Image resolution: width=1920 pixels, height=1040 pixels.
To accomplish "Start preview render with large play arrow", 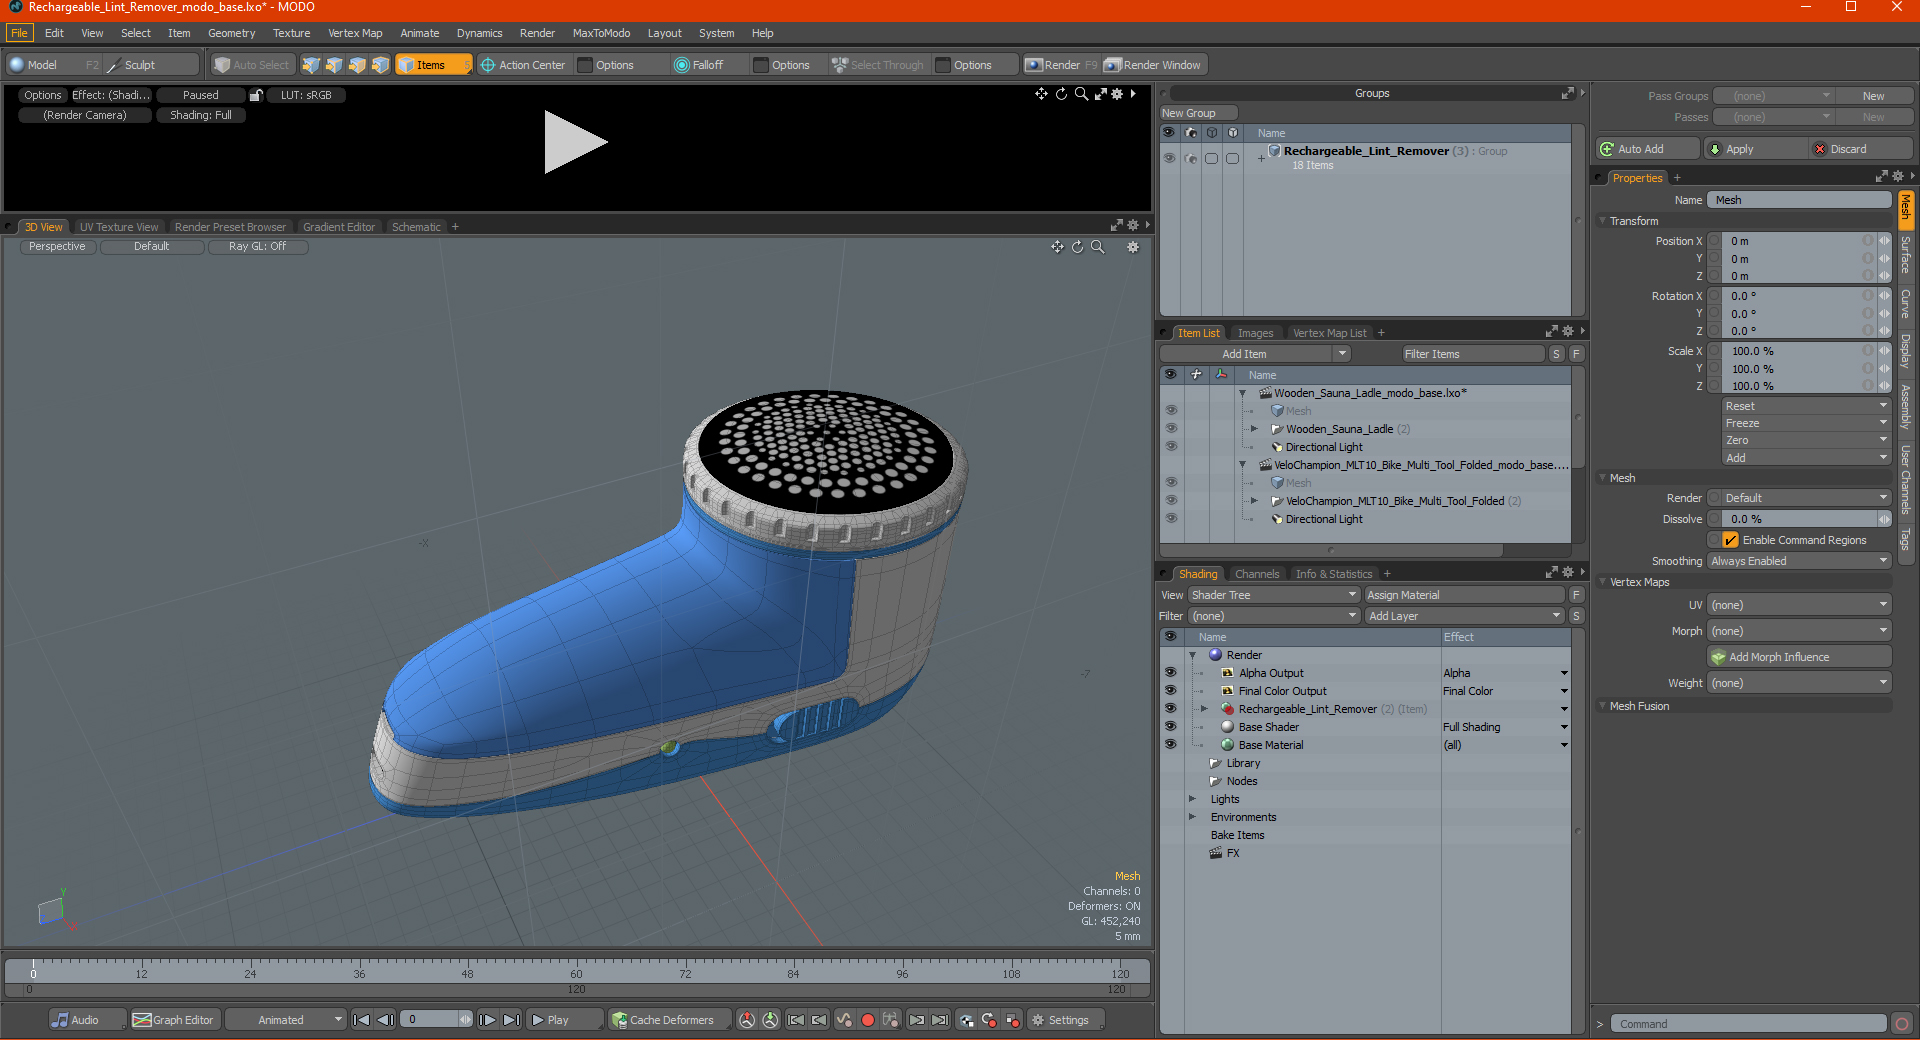I will click(x=575, y=142).
